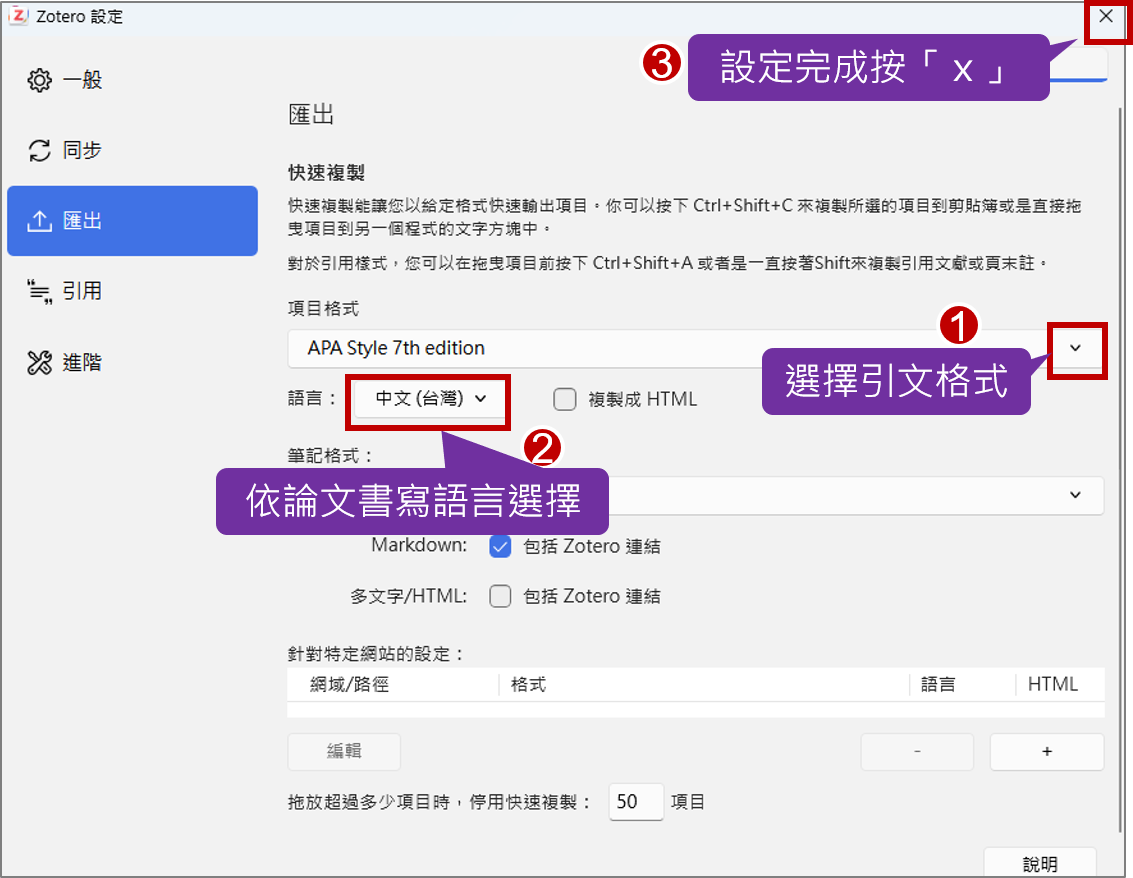The width and height of the screenshot is (1133, 878).
Task: Click the item count field showing 50
Action: click(635, 802)
